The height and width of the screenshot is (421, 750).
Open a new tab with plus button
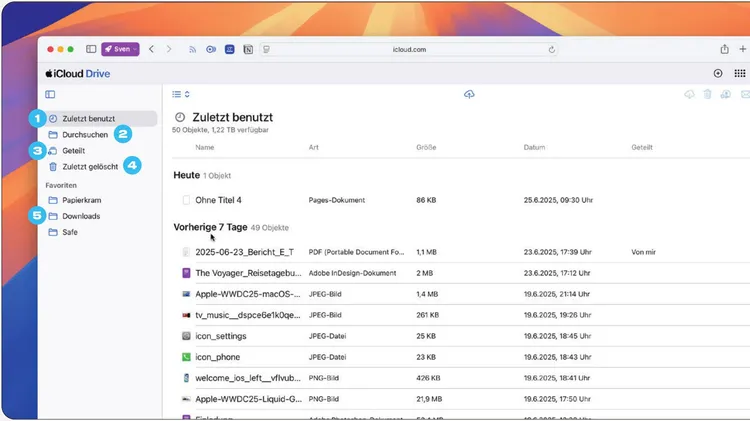pos(742,49)
